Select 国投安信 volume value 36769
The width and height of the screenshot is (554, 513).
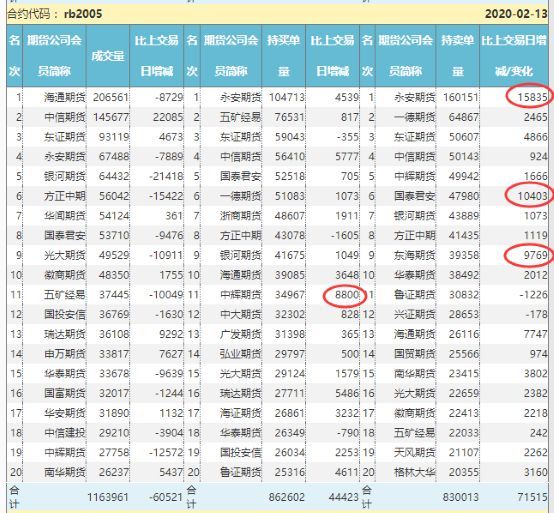(x=114, y=314)
